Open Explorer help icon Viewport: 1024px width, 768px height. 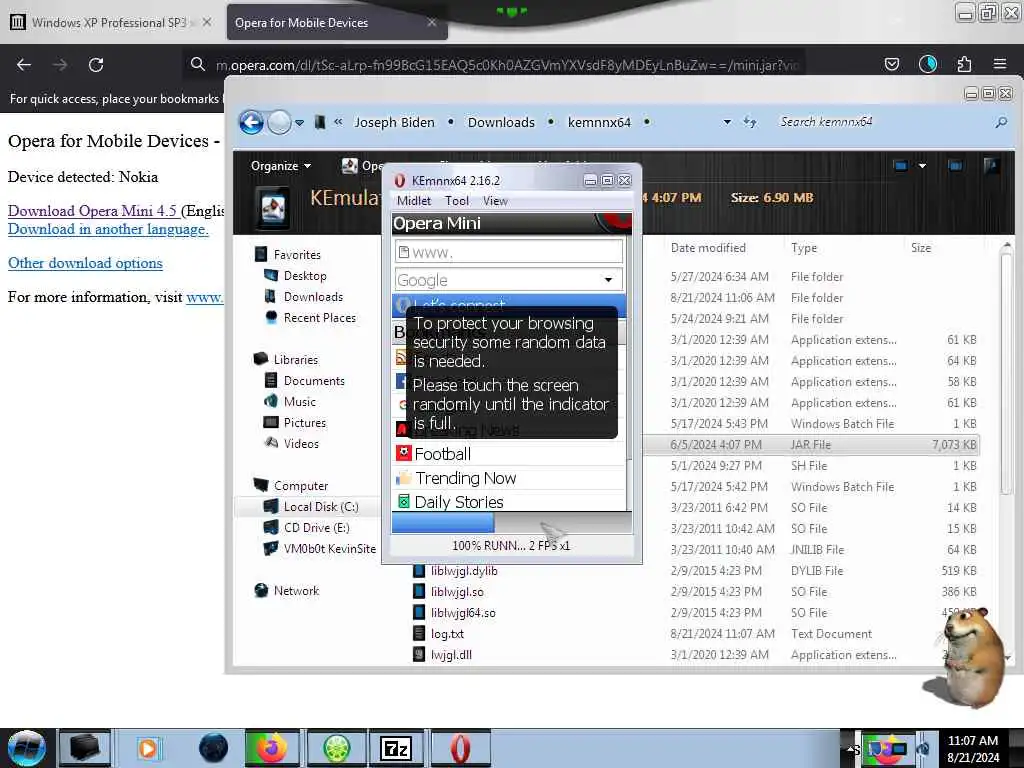[x=991, y=166]
